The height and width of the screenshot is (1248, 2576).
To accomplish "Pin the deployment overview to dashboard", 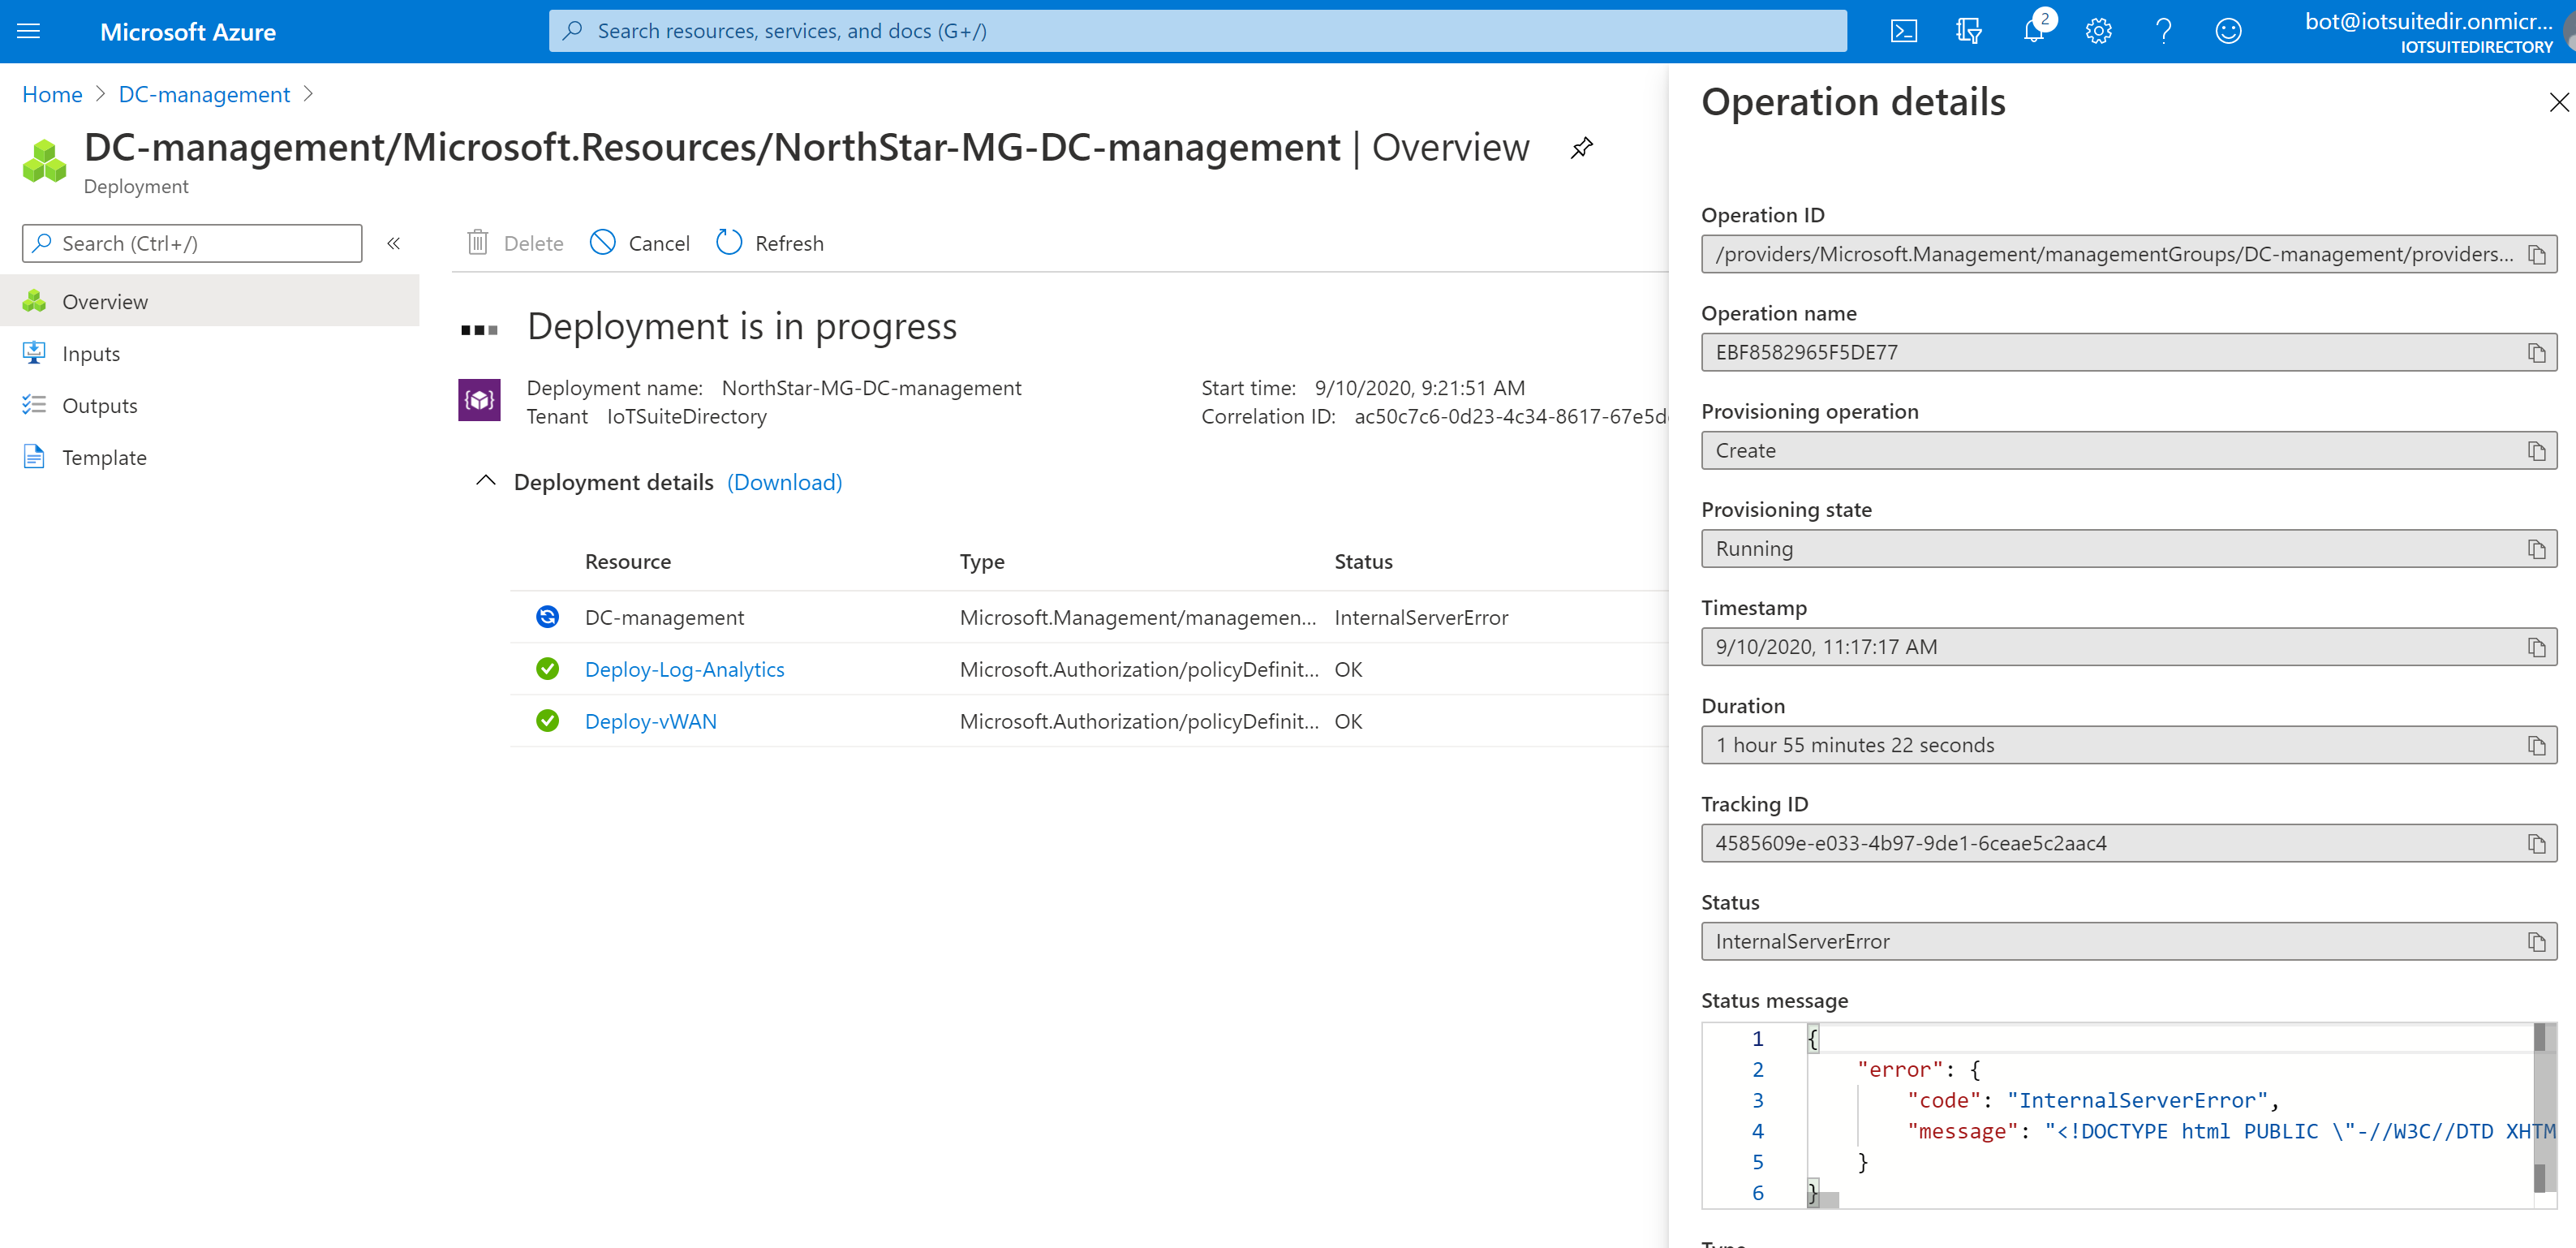I will (1581, 147).
